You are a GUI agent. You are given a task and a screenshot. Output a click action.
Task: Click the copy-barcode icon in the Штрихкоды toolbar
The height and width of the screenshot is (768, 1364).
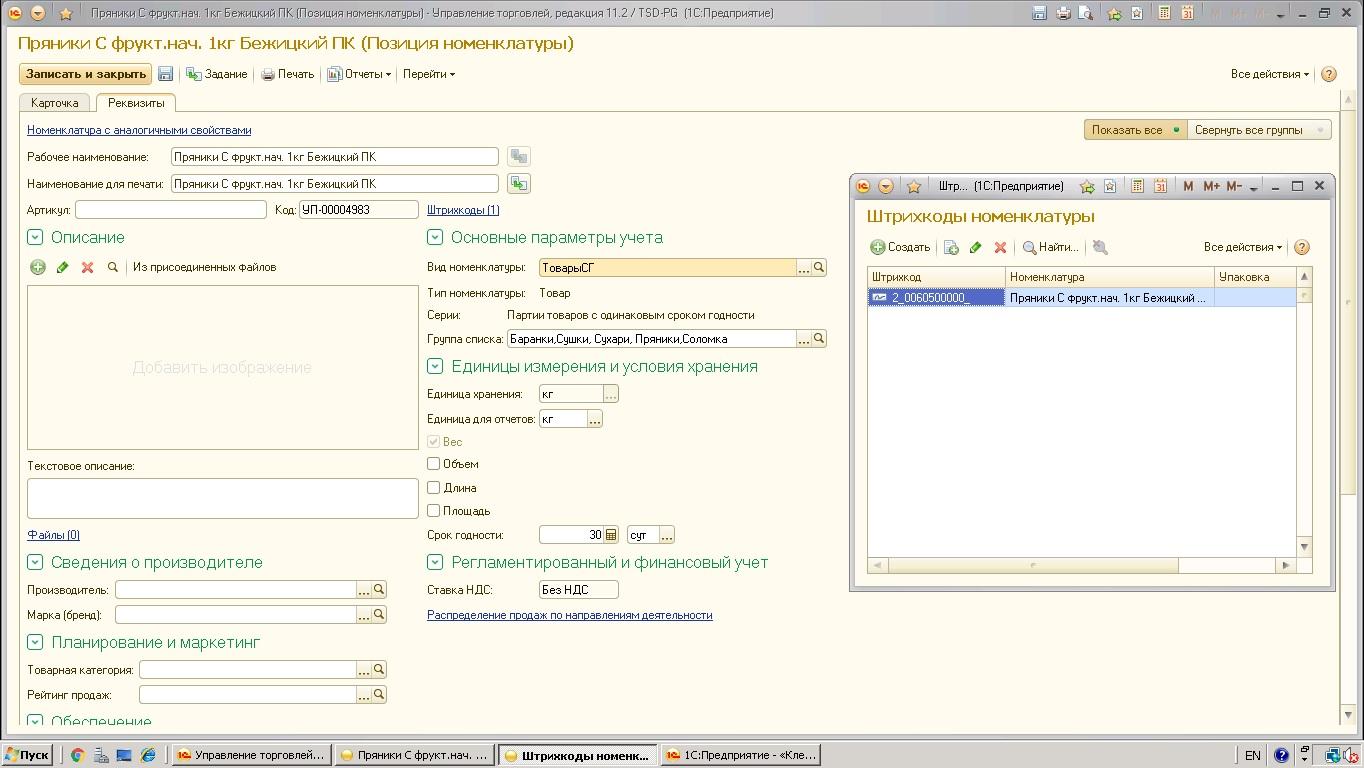coord(951,247)
